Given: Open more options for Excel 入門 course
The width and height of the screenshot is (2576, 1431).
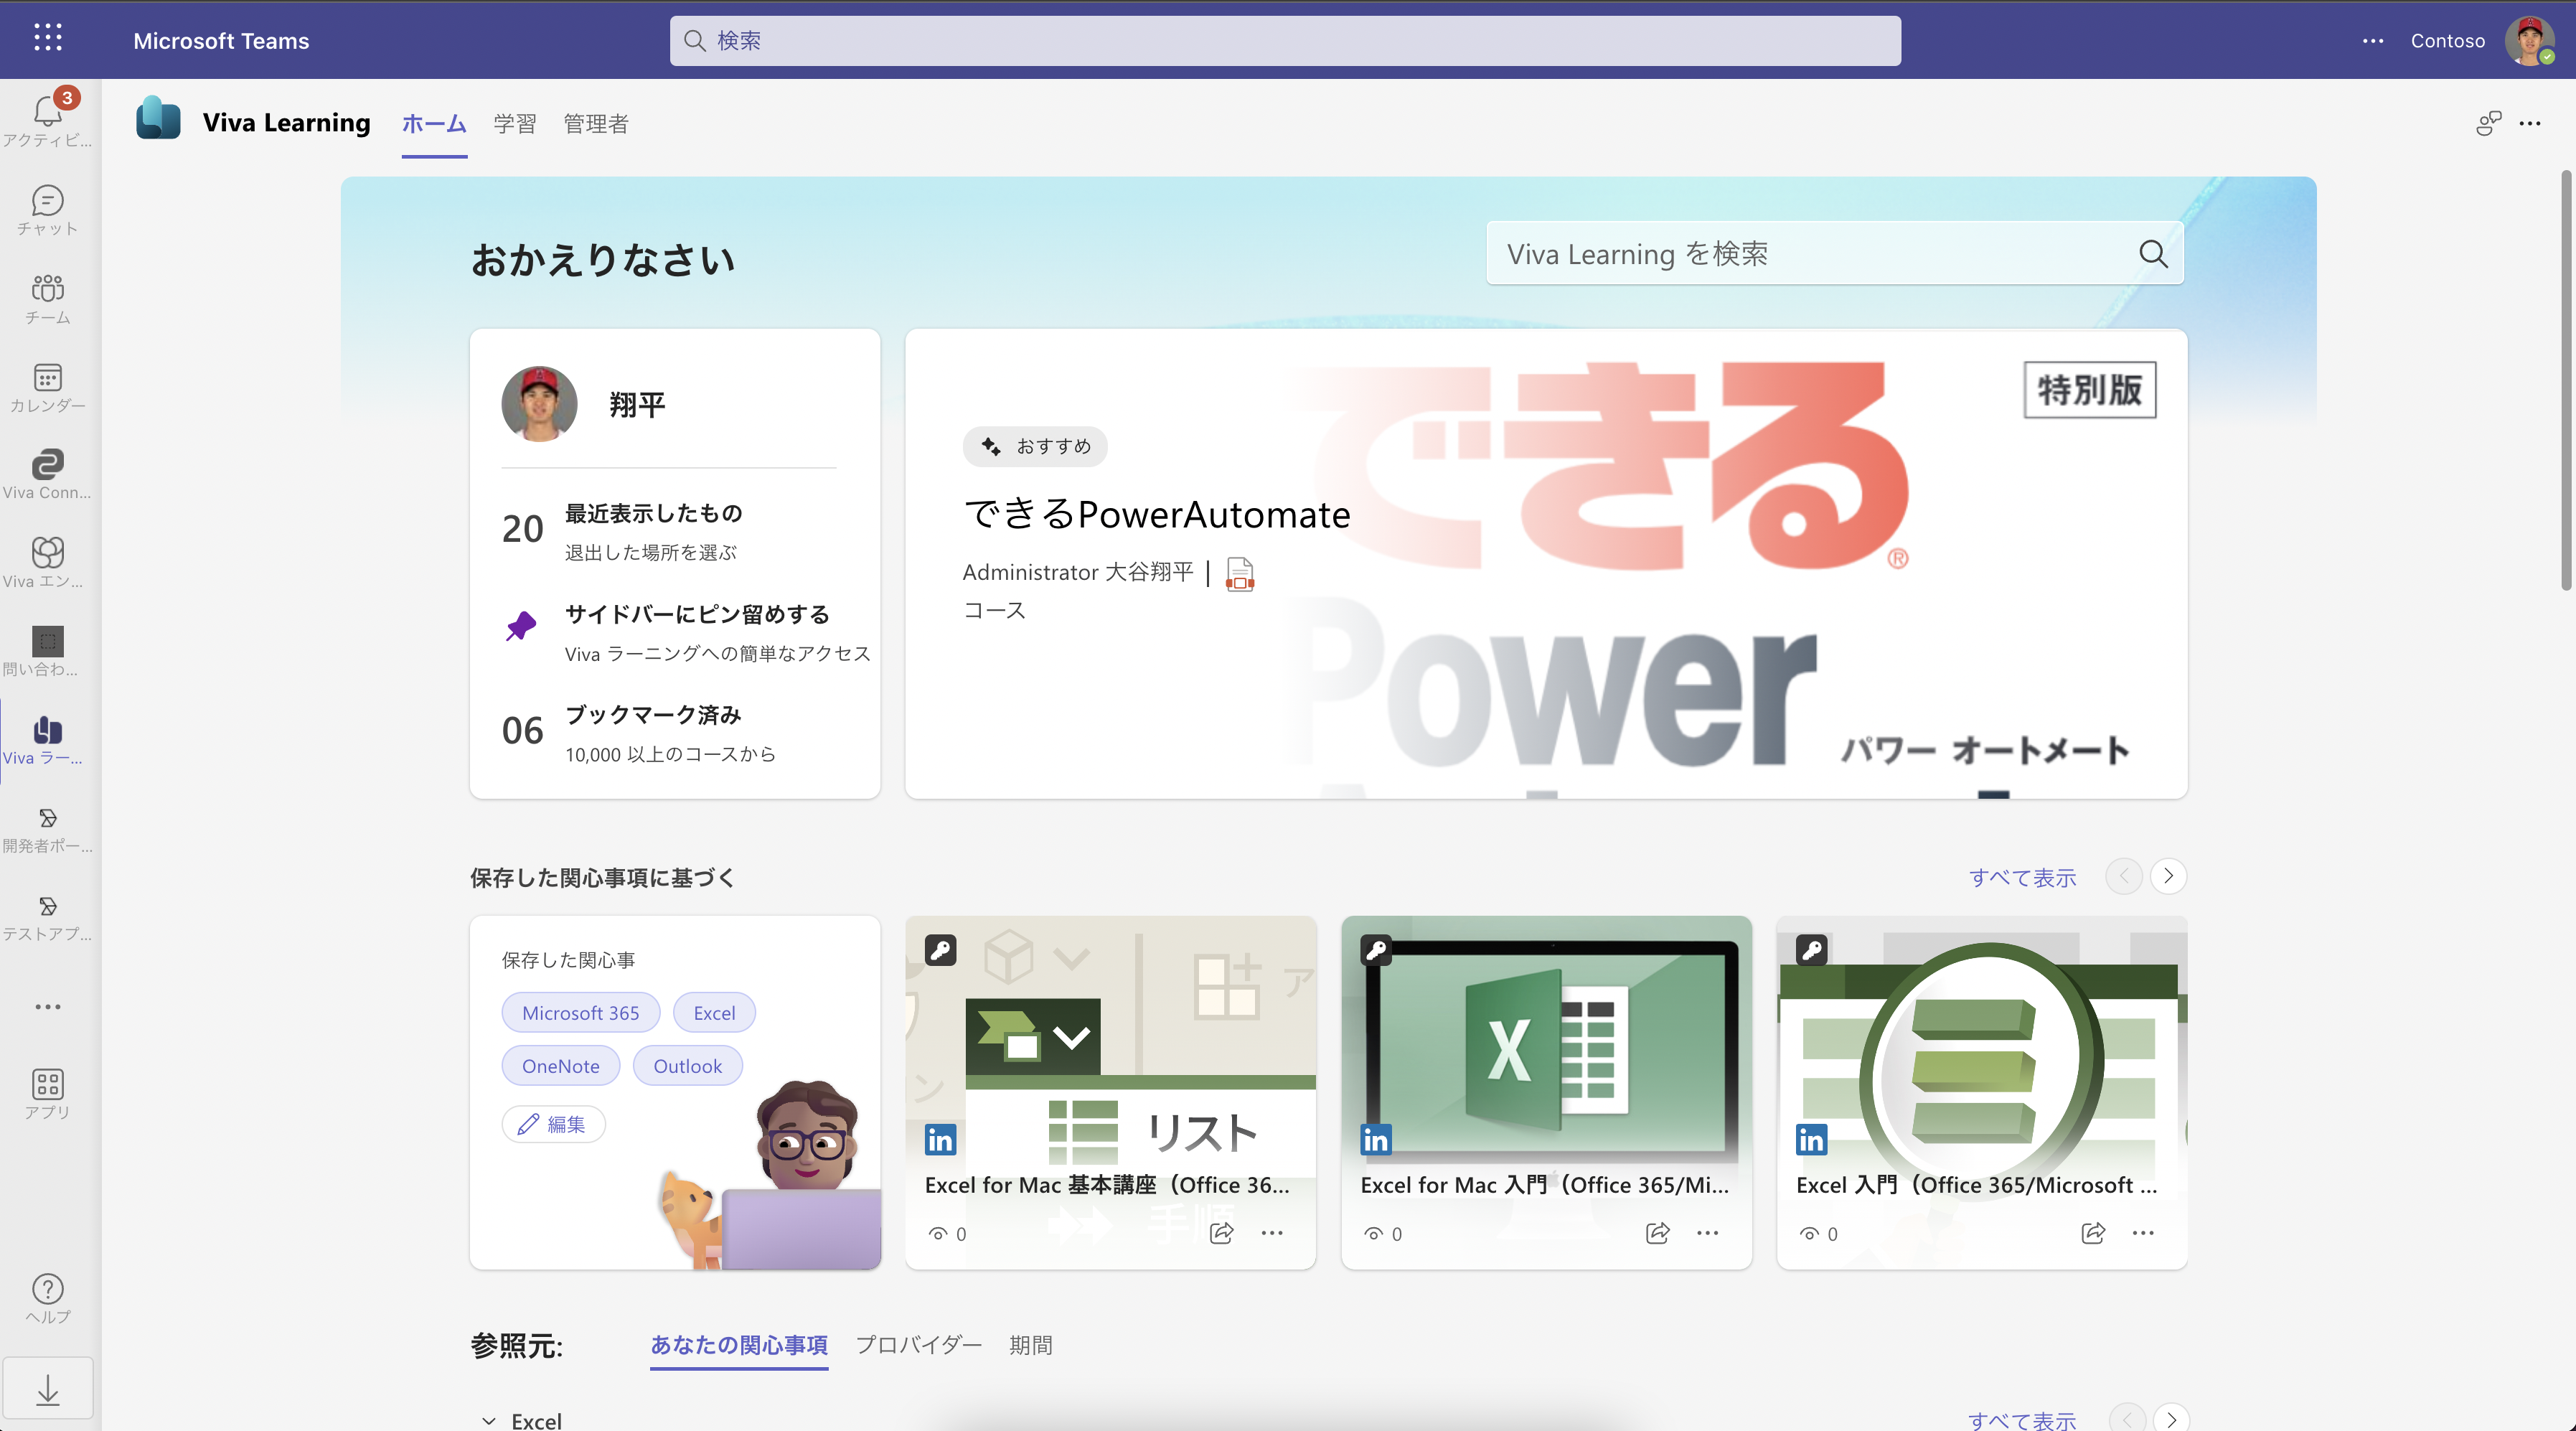Looking at the screenshot, I should click(x=2143, y=1233).
